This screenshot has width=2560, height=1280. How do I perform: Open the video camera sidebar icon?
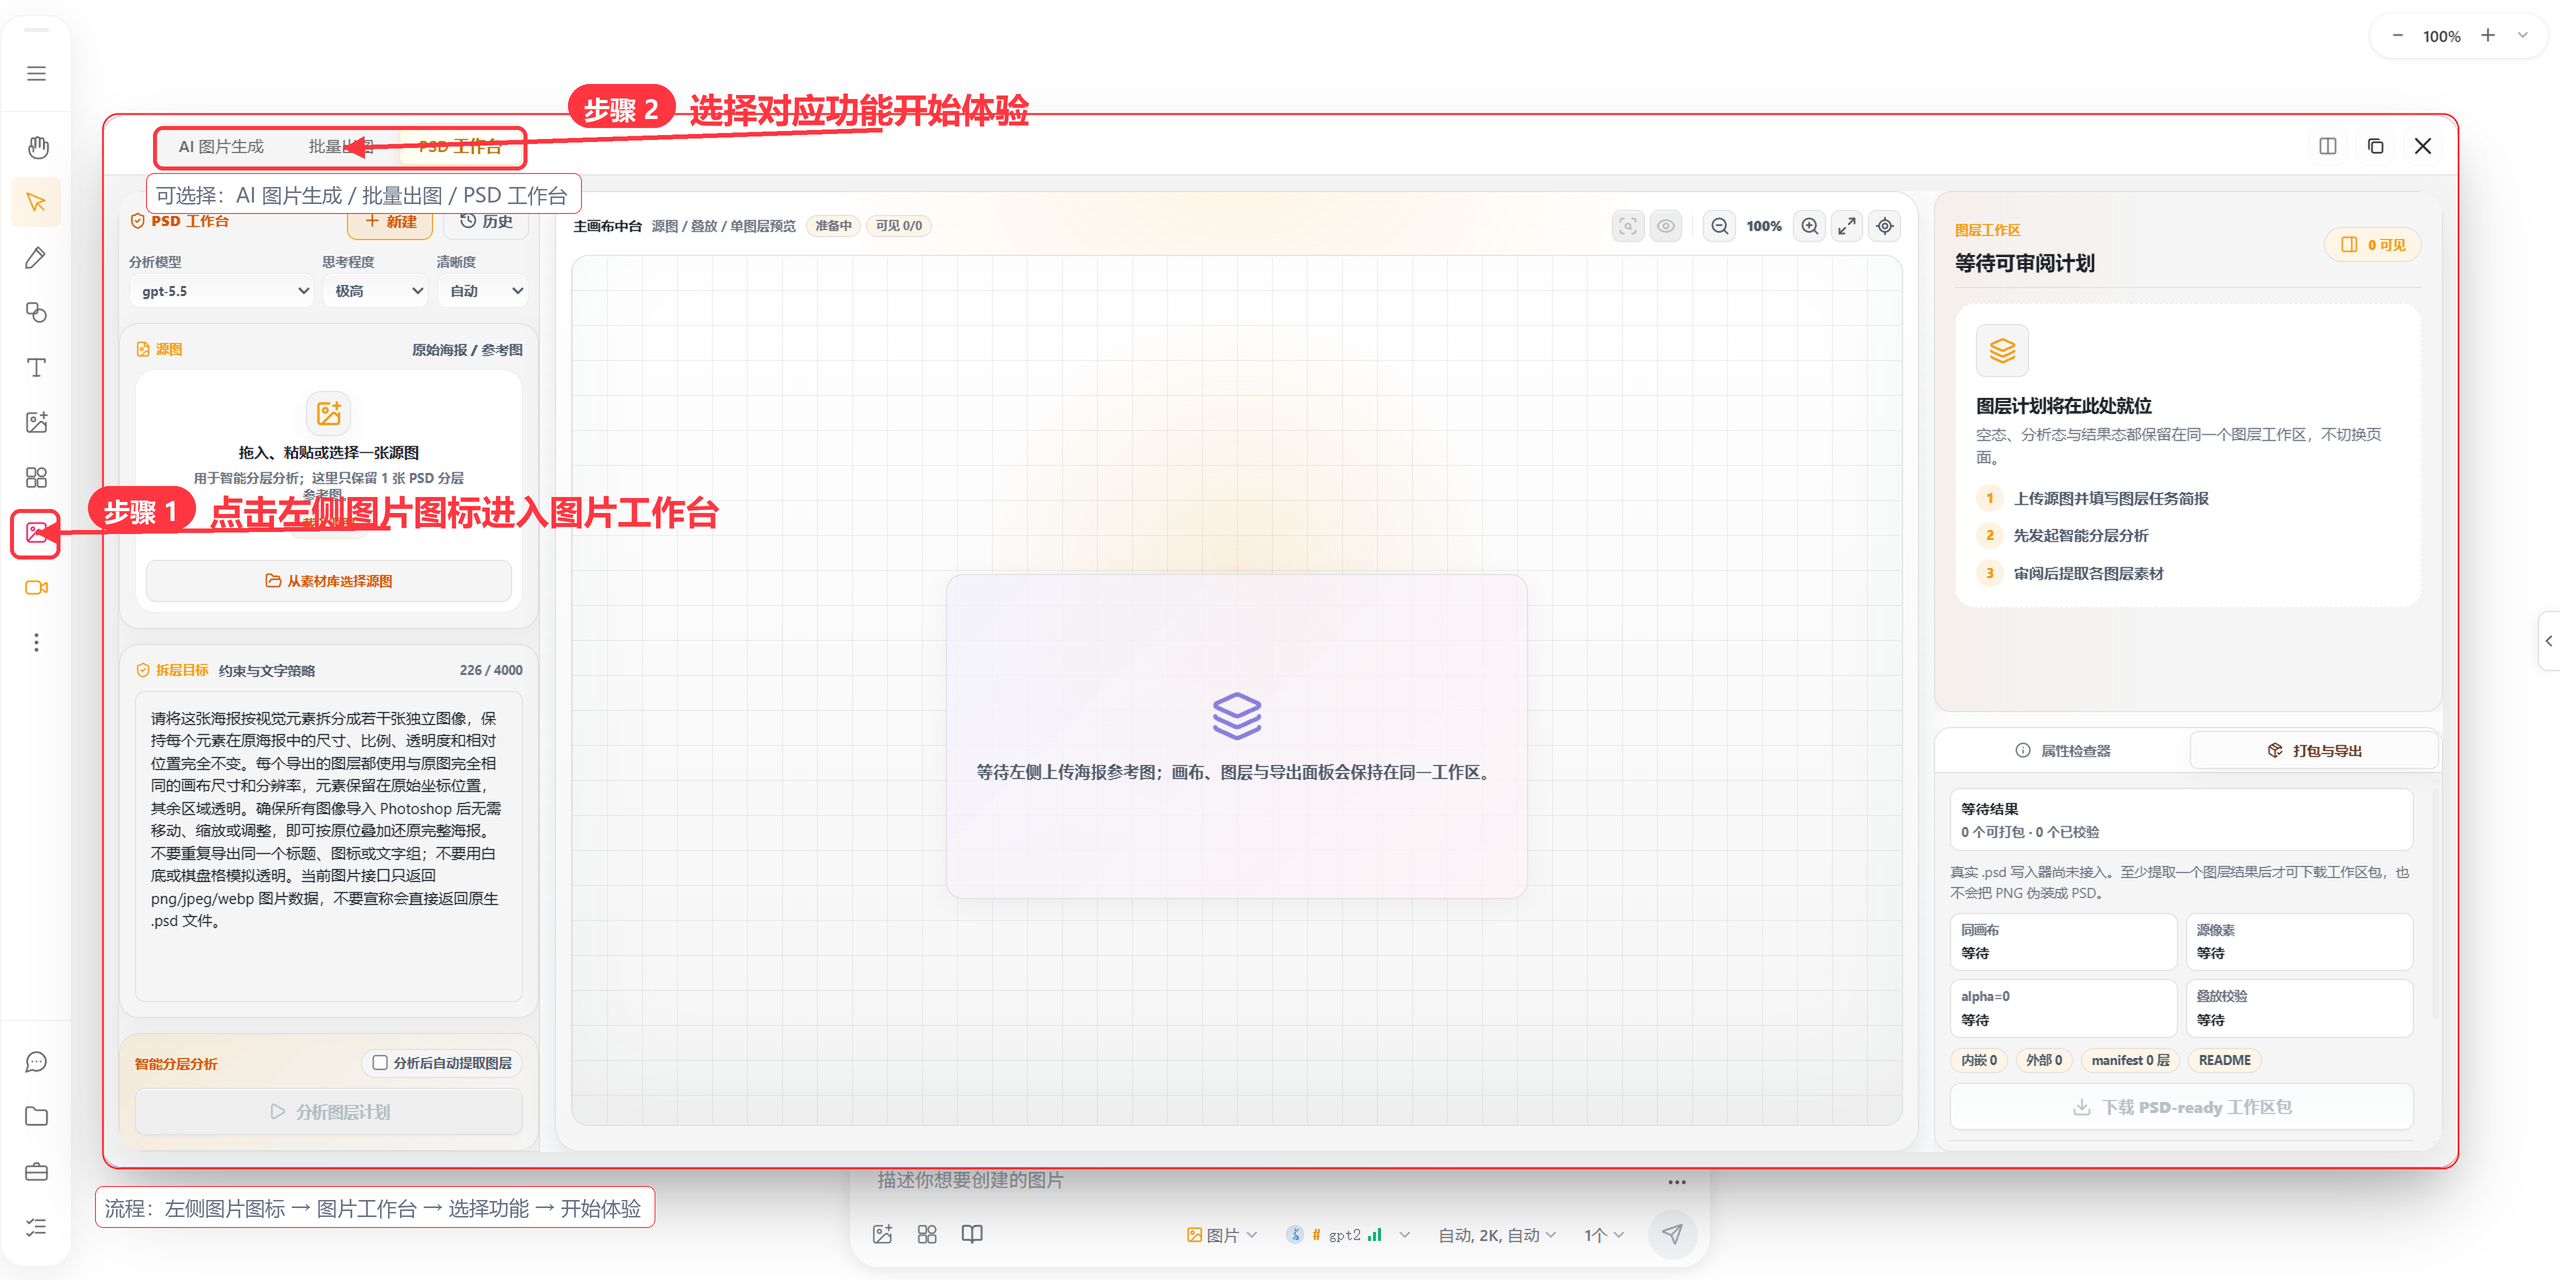(x=36, y=587)
